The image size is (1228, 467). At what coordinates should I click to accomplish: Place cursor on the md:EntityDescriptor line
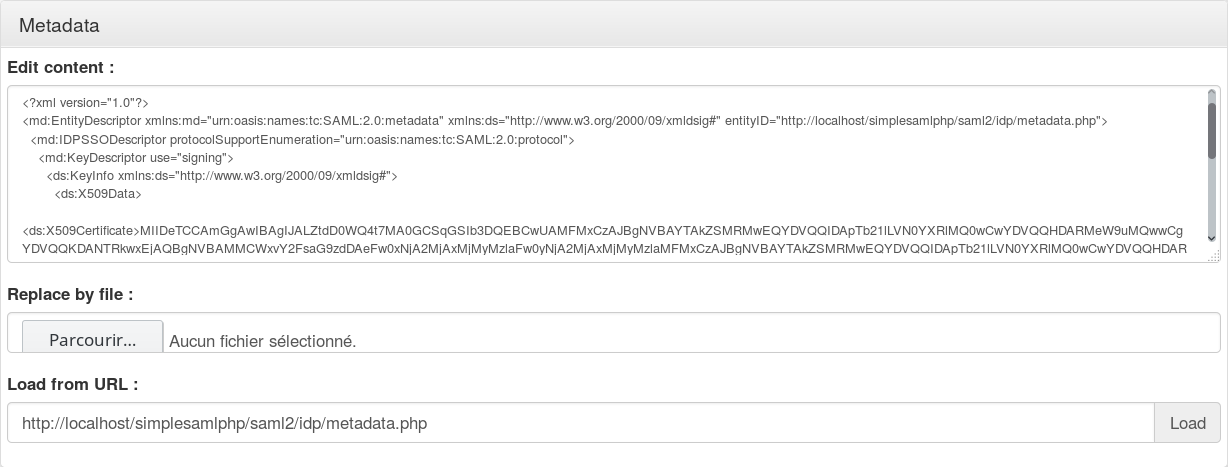click(564, 120)
